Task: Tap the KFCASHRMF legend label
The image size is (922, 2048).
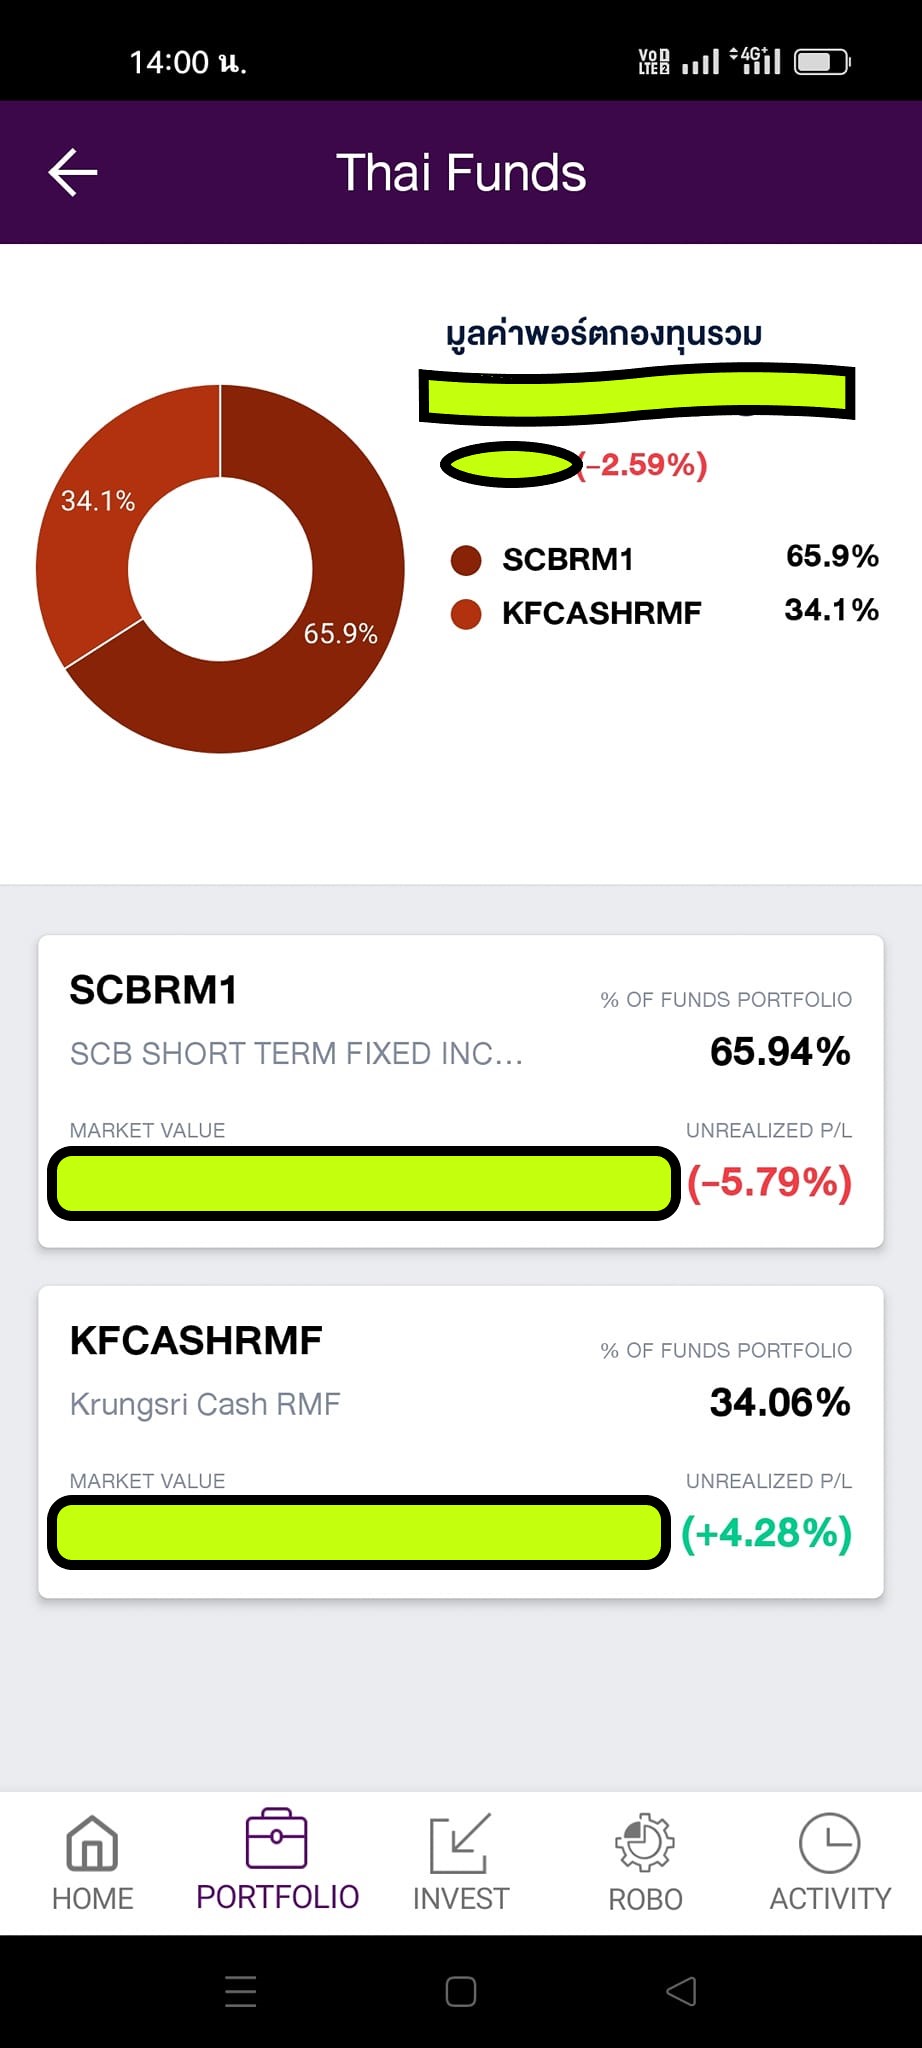Action: (x=602, y=613)
